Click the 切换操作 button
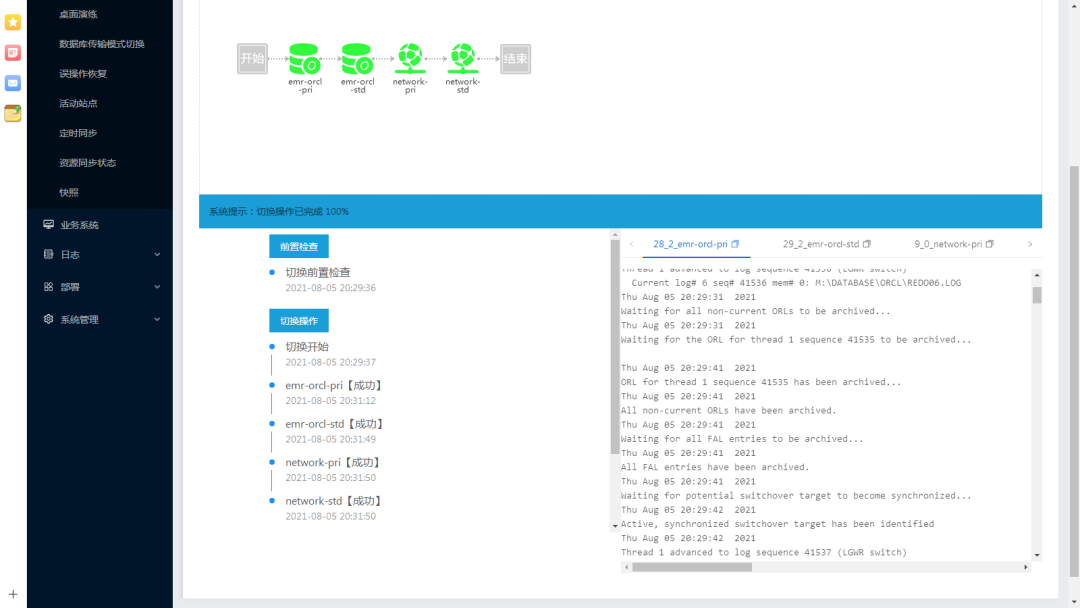This screenshot has height=608, width=1080. [x=298, y=321]
